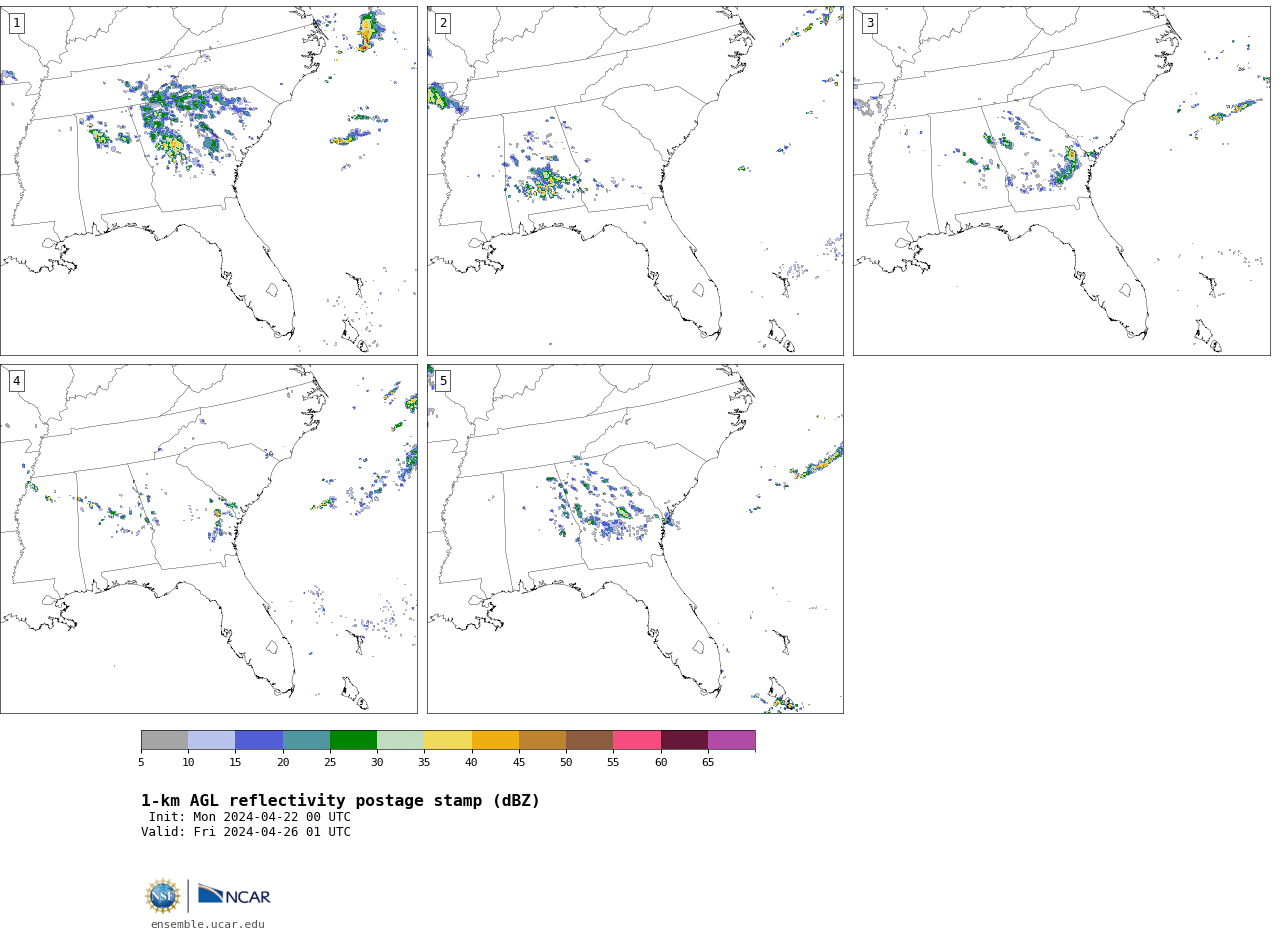Click the panel number 5 label box

click(443, 381)
